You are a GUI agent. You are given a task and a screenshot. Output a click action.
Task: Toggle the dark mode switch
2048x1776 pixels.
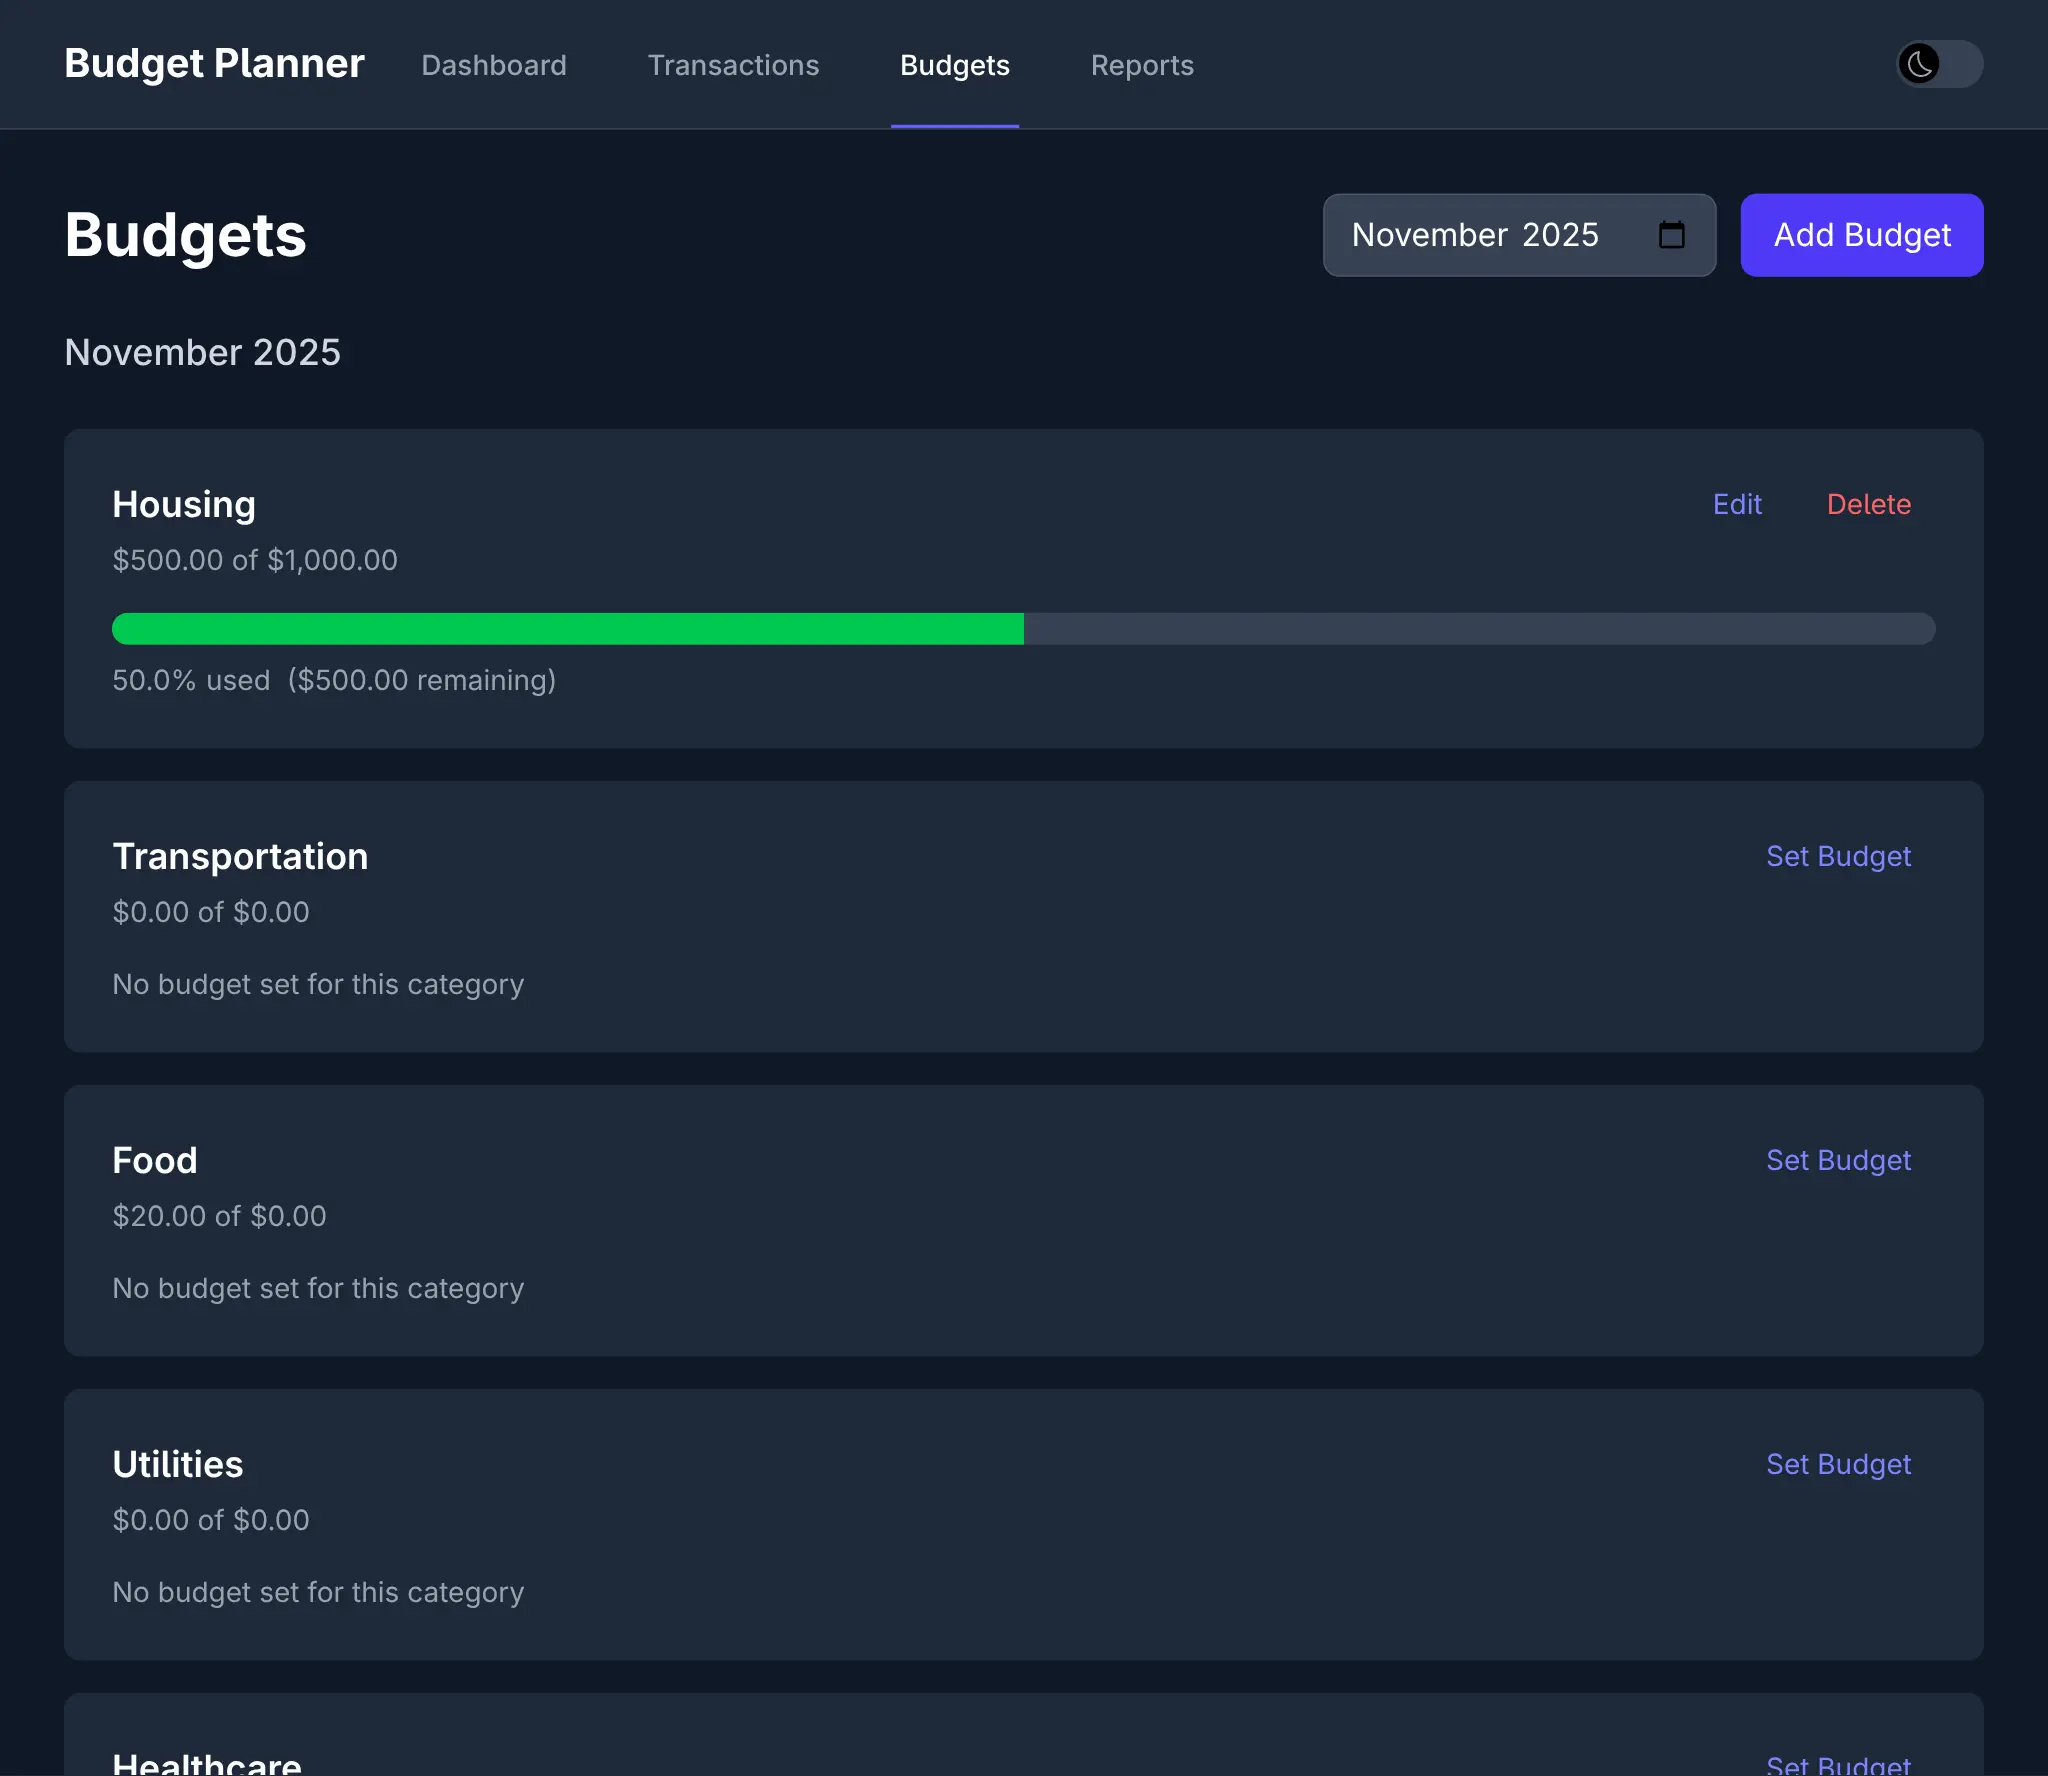(x=1938, y=64)
